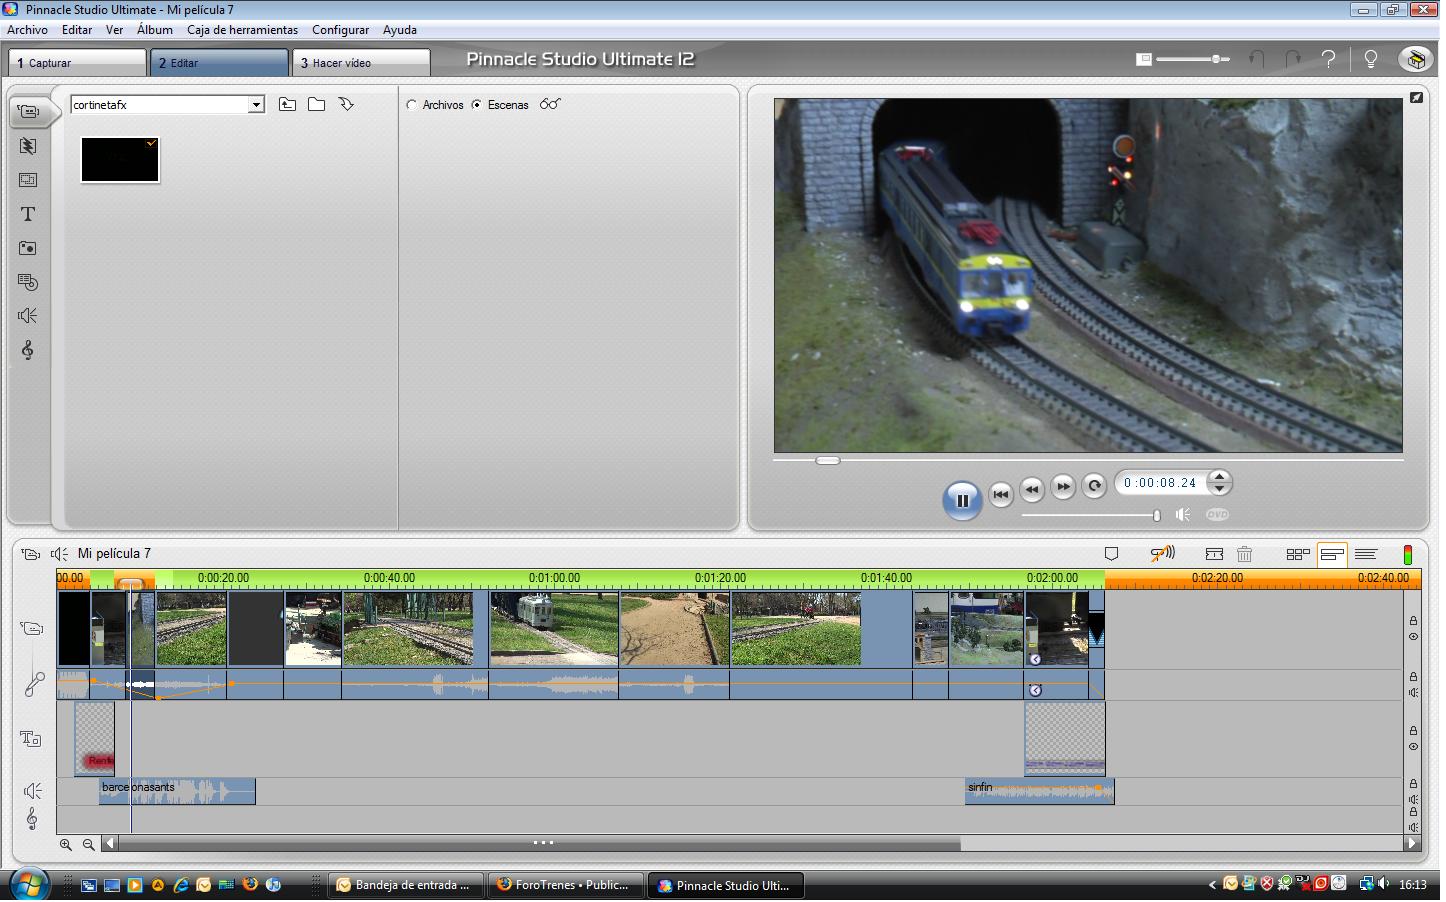Select the Archivos radio button
The image size is (1446, 902).
411,104
